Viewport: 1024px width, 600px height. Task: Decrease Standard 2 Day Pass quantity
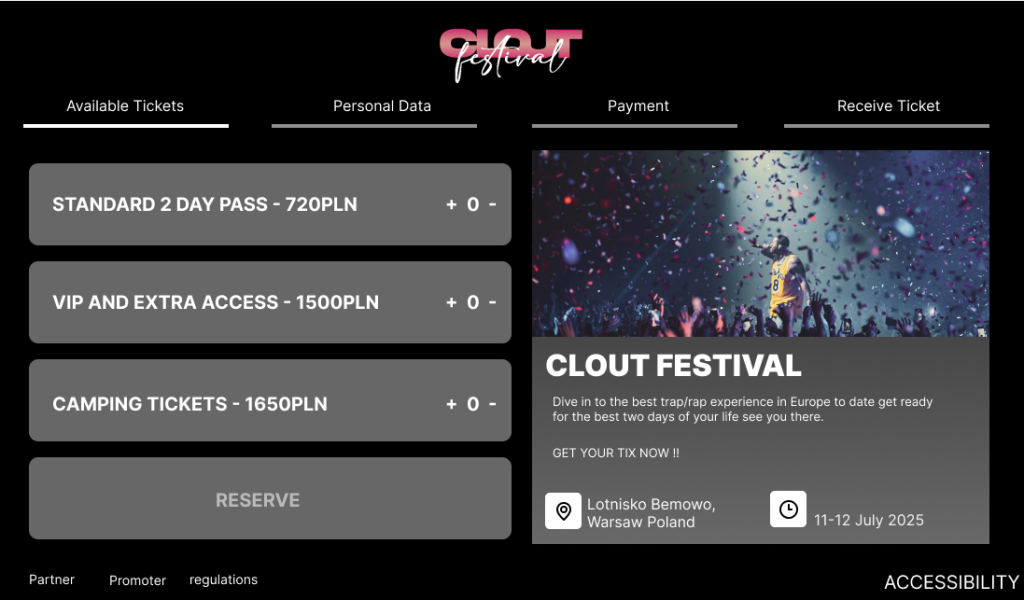tap(493, 205)
